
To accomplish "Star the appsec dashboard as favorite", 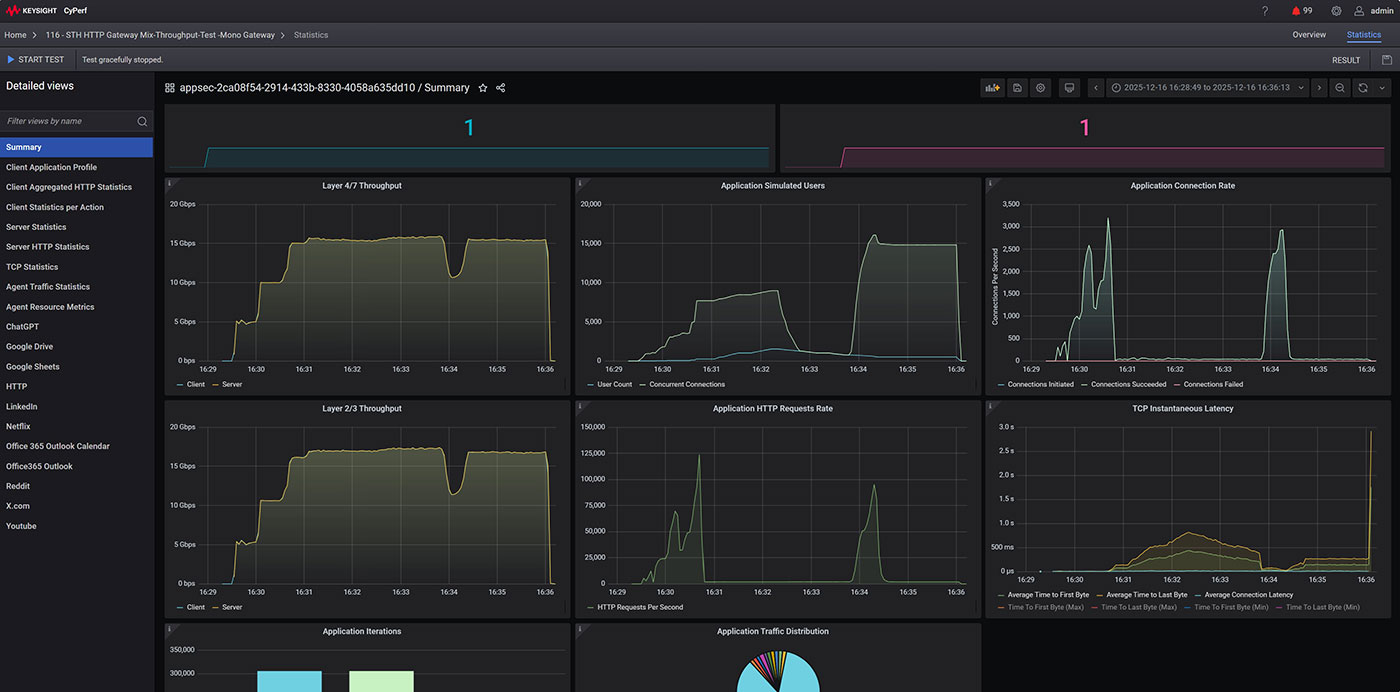I will point(483,88).
